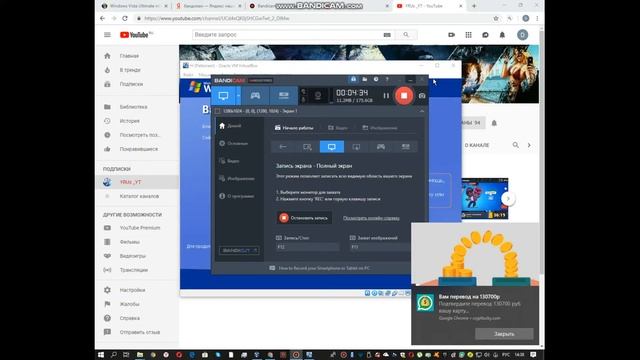This screenshot has width=640, height=360.
Task: Select the fullscreen recording mode icon
Action: click(332, 147)
